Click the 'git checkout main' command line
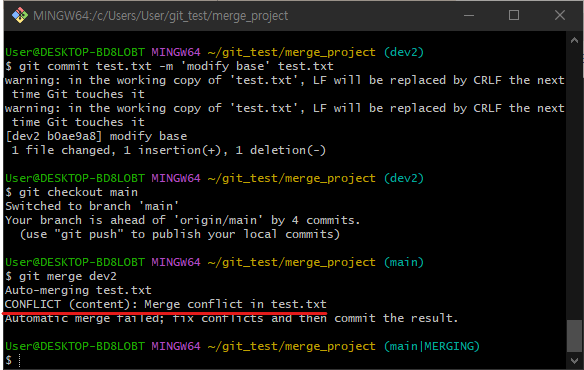 click(x=72, y=192)
